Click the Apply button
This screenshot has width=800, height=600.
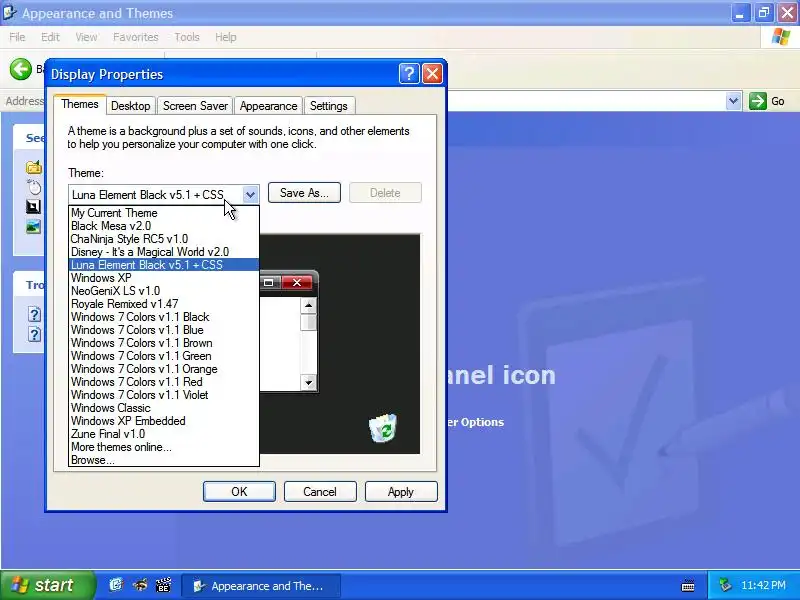(401, 491)
